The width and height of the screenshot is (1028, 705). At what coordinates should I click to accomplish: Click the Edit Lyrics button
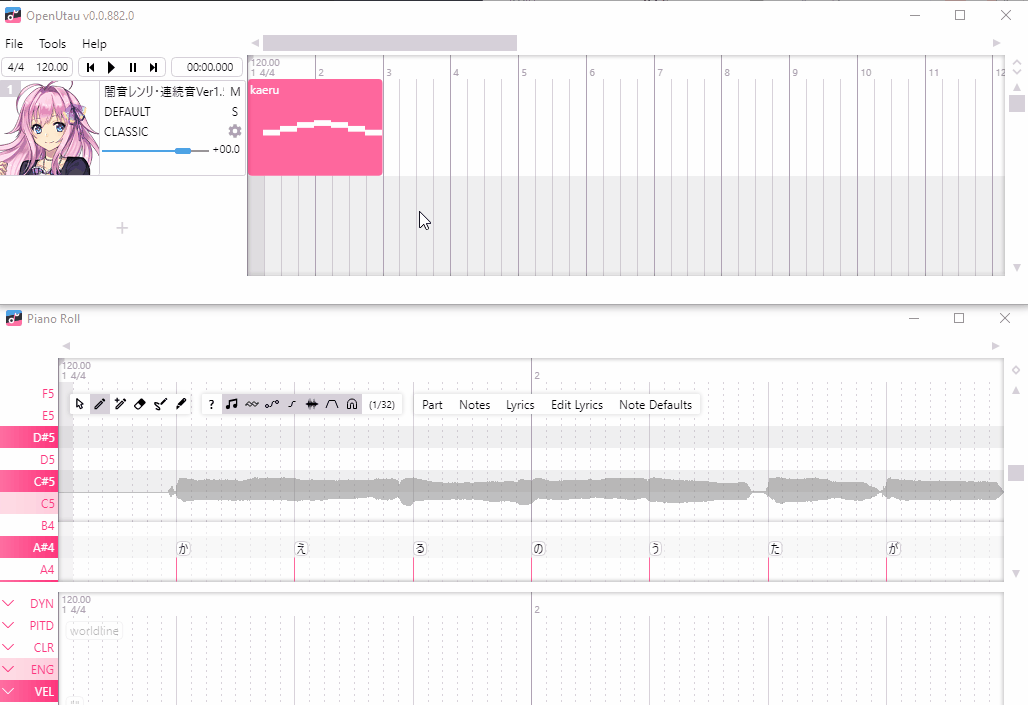(x=577, y=405)
